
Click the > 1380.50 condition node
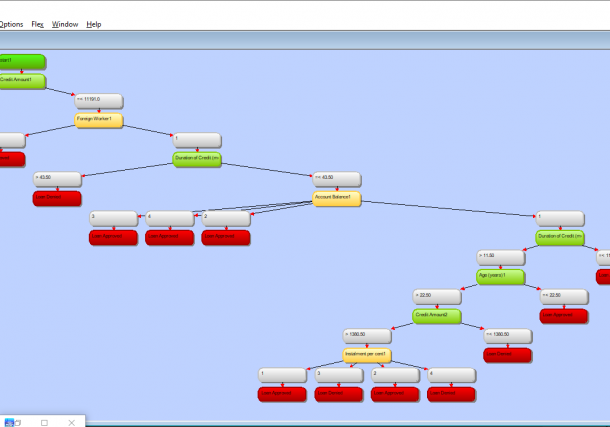coord(366,335)
